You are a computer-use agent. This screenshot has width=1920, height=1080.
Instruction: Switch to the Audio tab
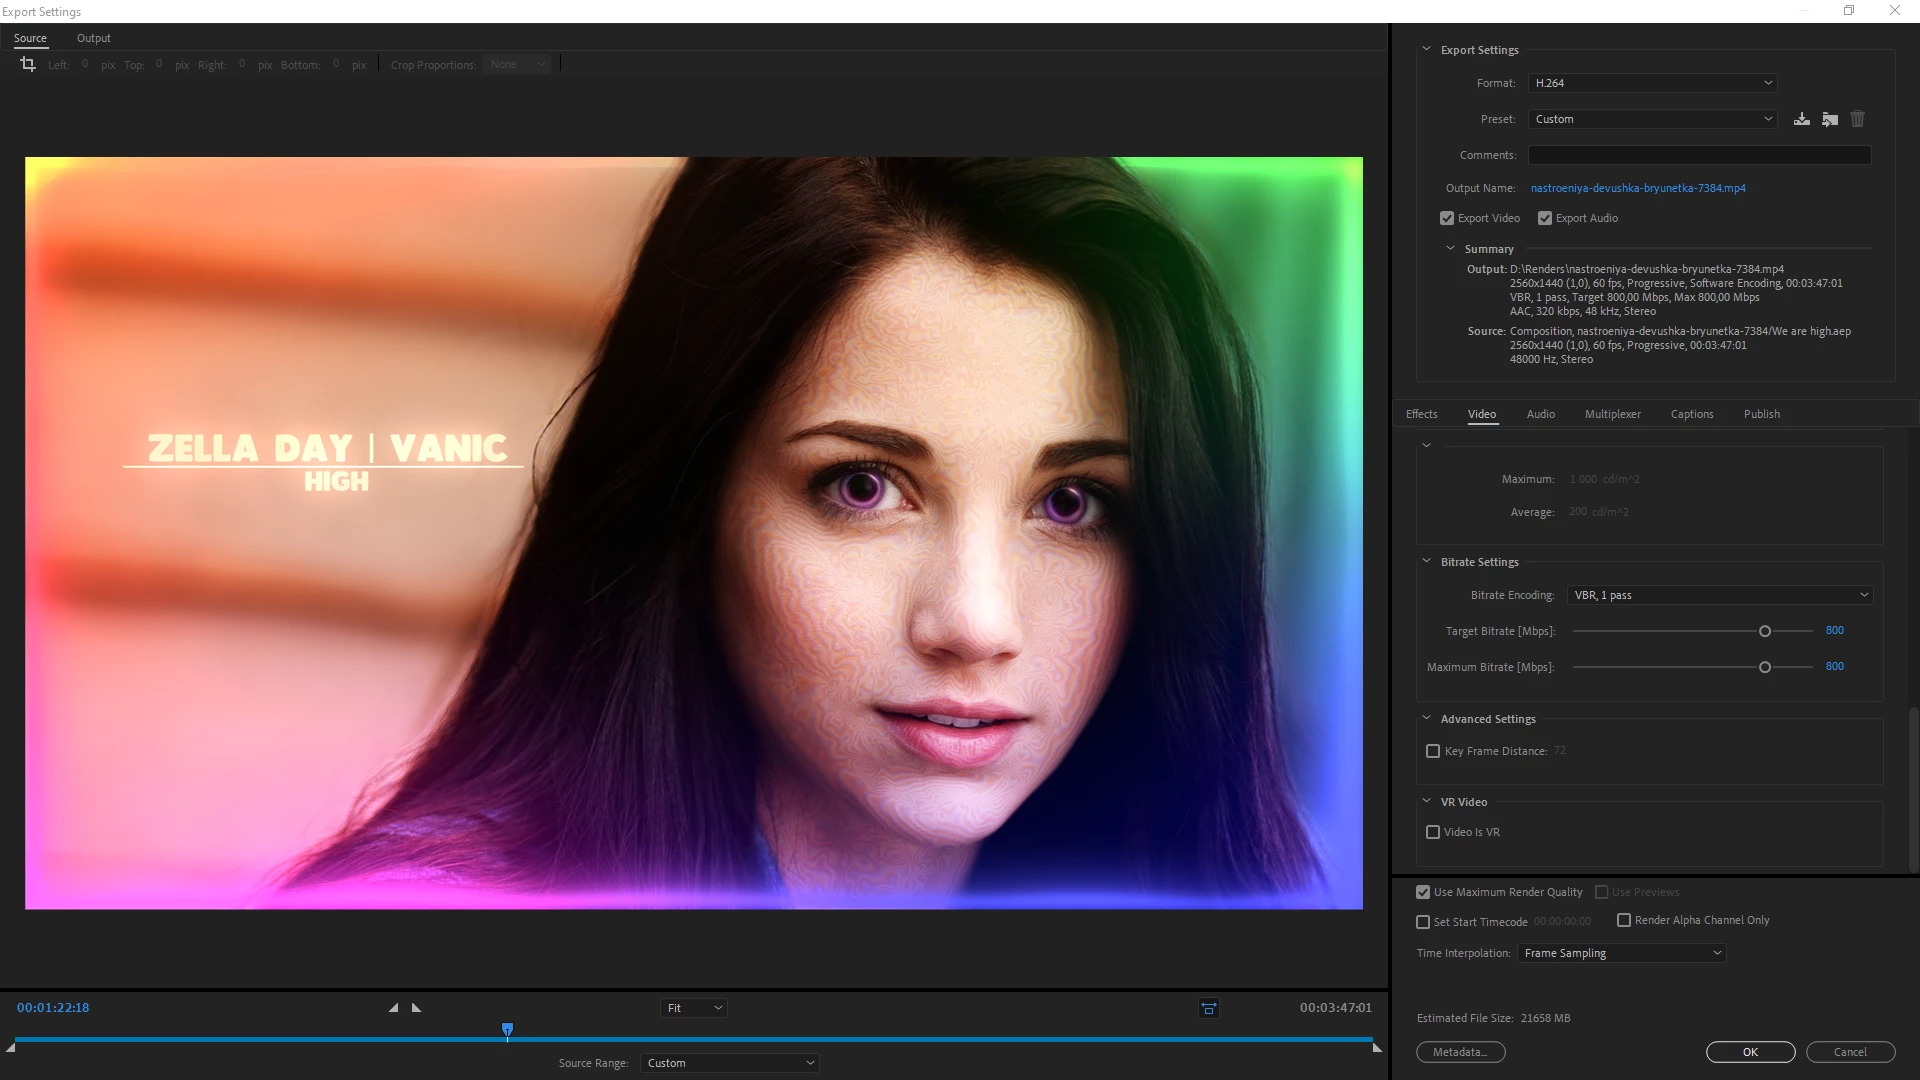(1540, 414)
